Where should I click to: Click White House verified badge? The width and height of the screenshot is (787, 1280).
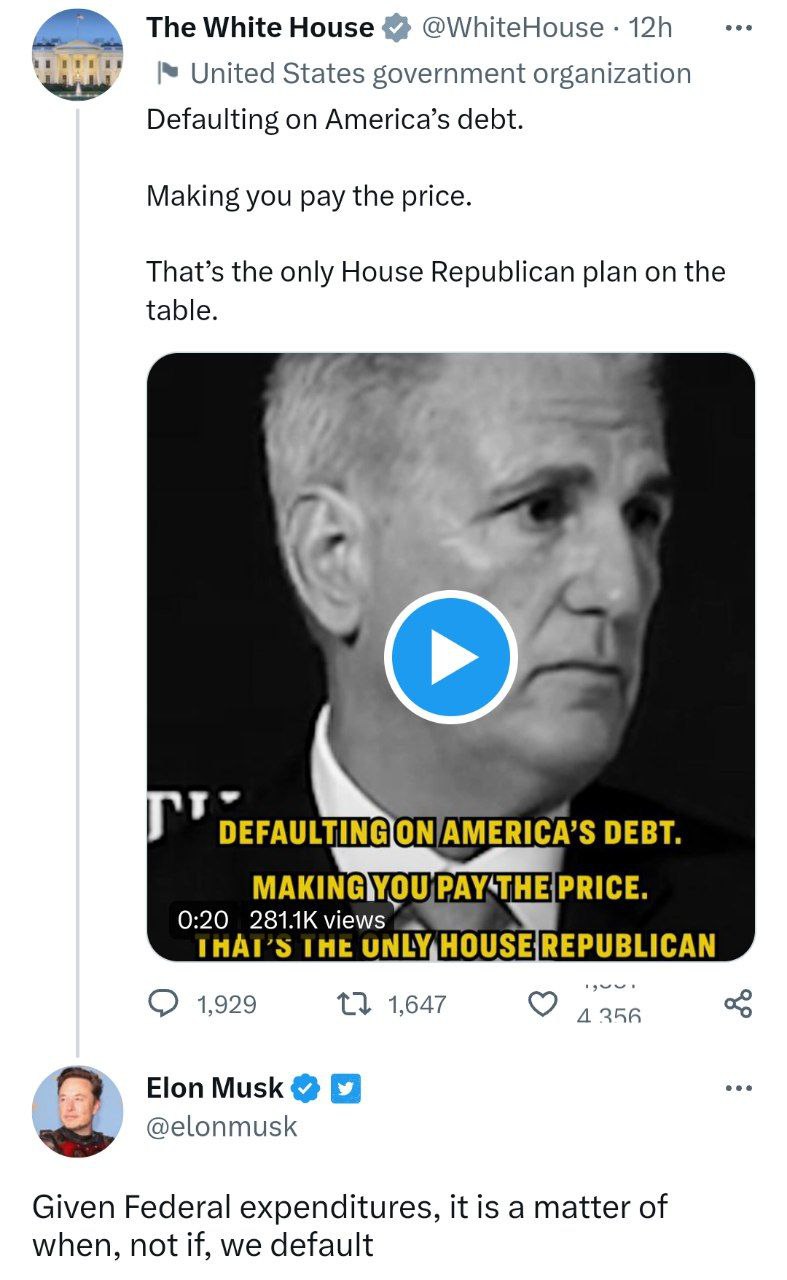397,29
